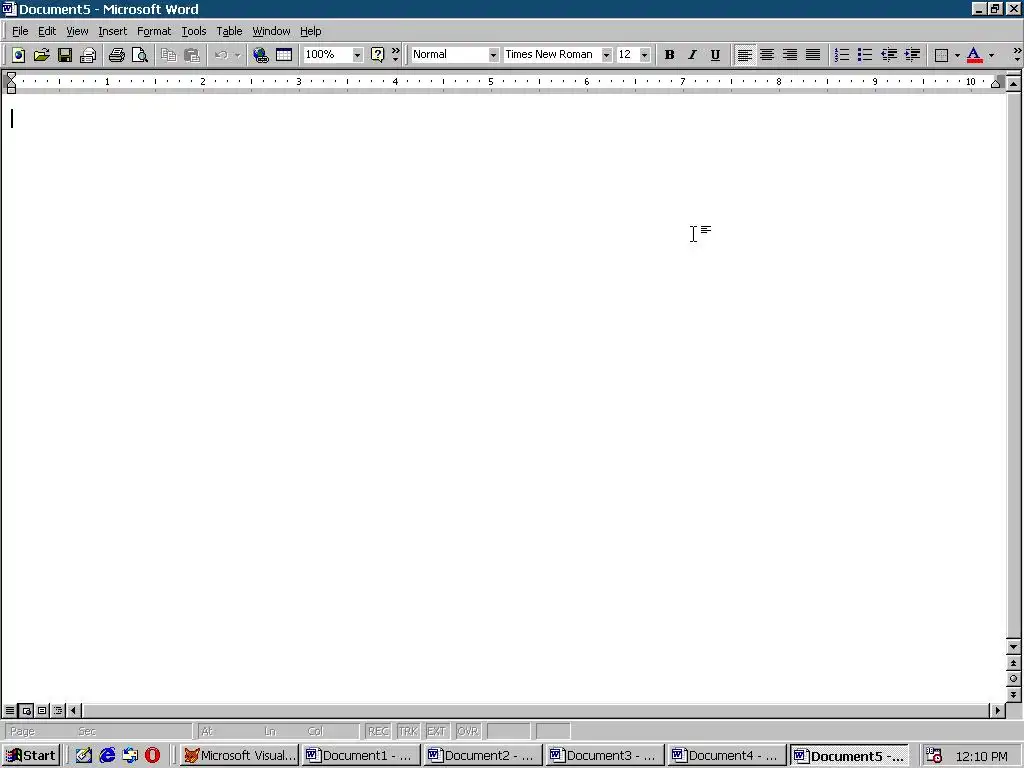Click the Increase Indent icon
The width and height of the screenshot is (1024, 768).
point(912,55)
